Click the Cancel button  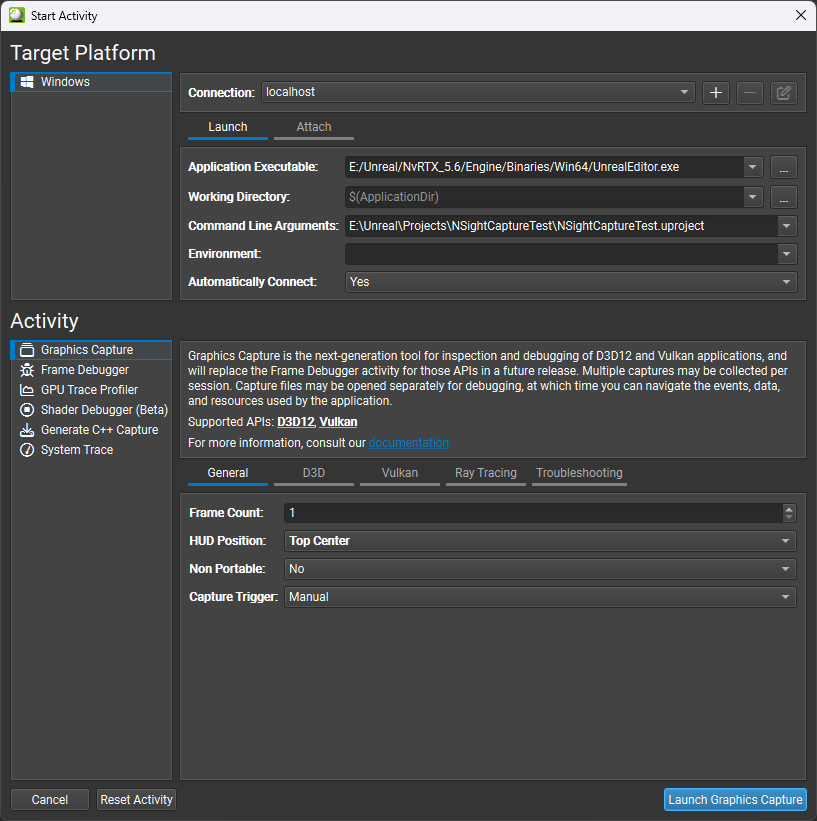(x=50, y=800)
